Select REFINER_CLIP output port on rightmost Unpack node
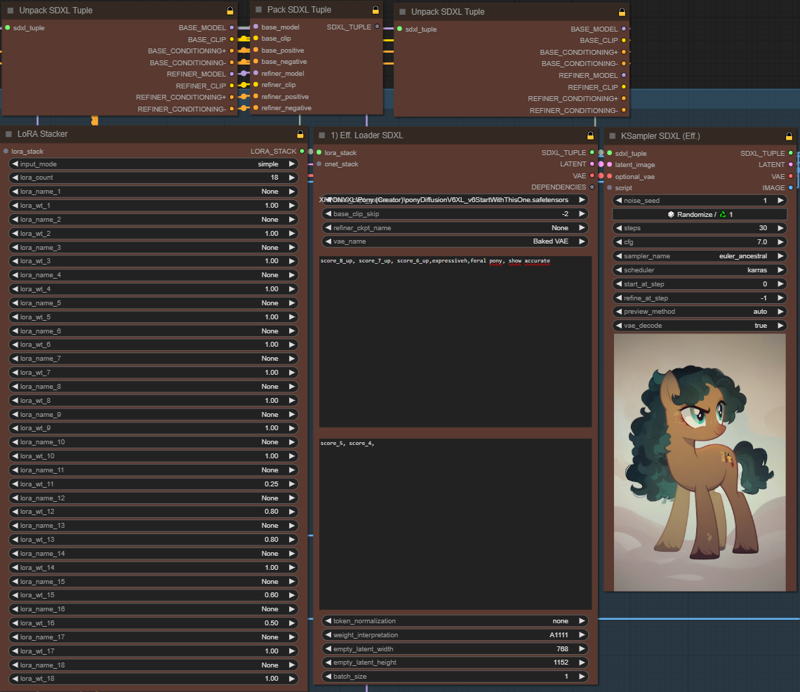Viewport: 800px width, 692px height. [623, 87]
